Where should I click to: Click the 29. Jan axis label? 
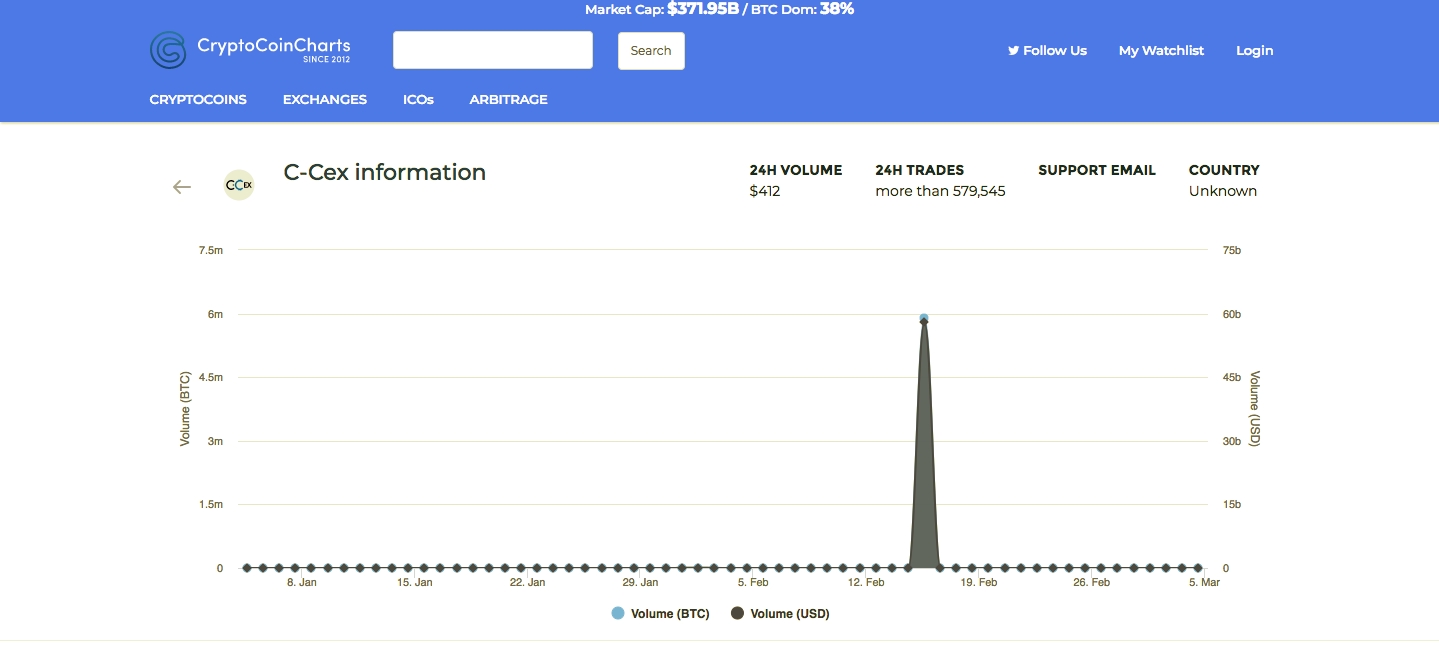pos(640,582)
